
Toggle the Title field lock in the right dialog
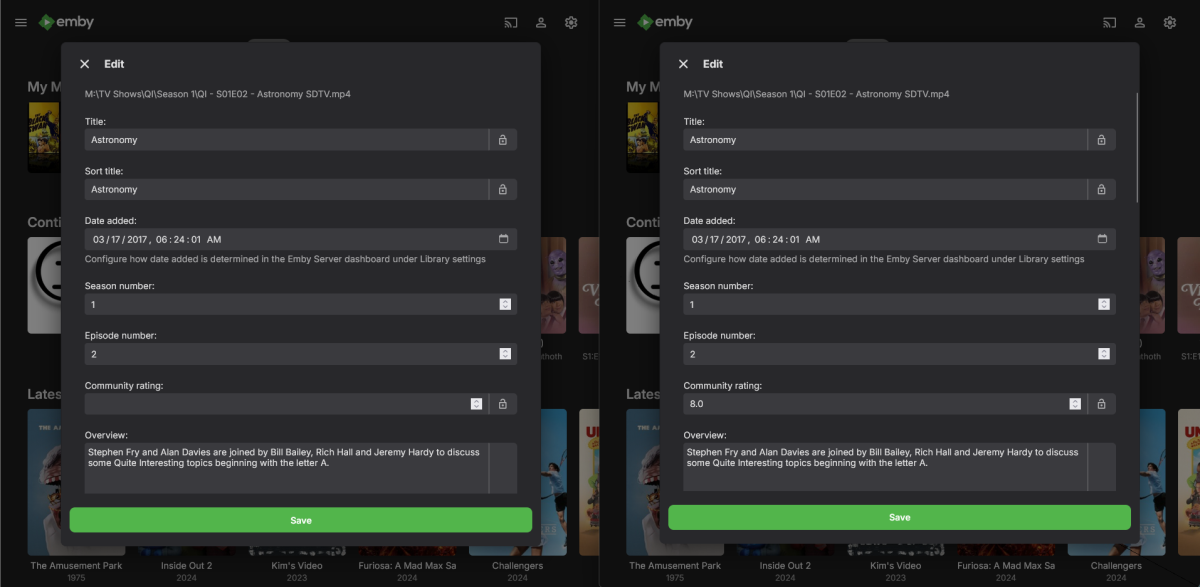coord(1102,140)
